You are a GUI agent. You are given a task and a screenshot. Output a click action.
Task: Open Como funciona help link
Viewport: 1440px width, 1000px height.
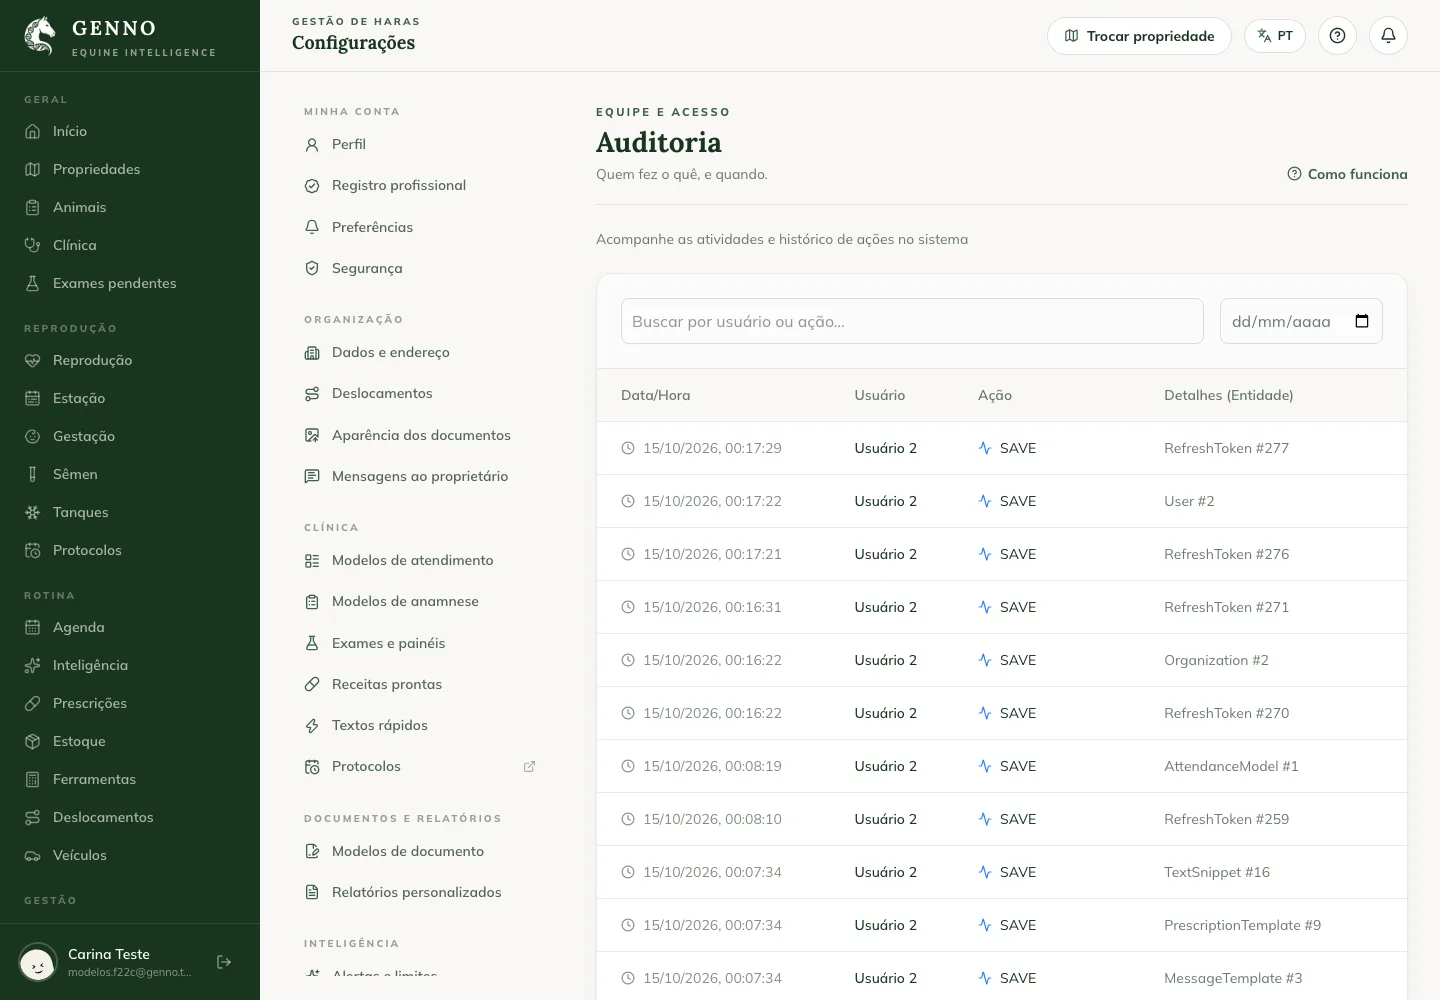[1347, 174]
